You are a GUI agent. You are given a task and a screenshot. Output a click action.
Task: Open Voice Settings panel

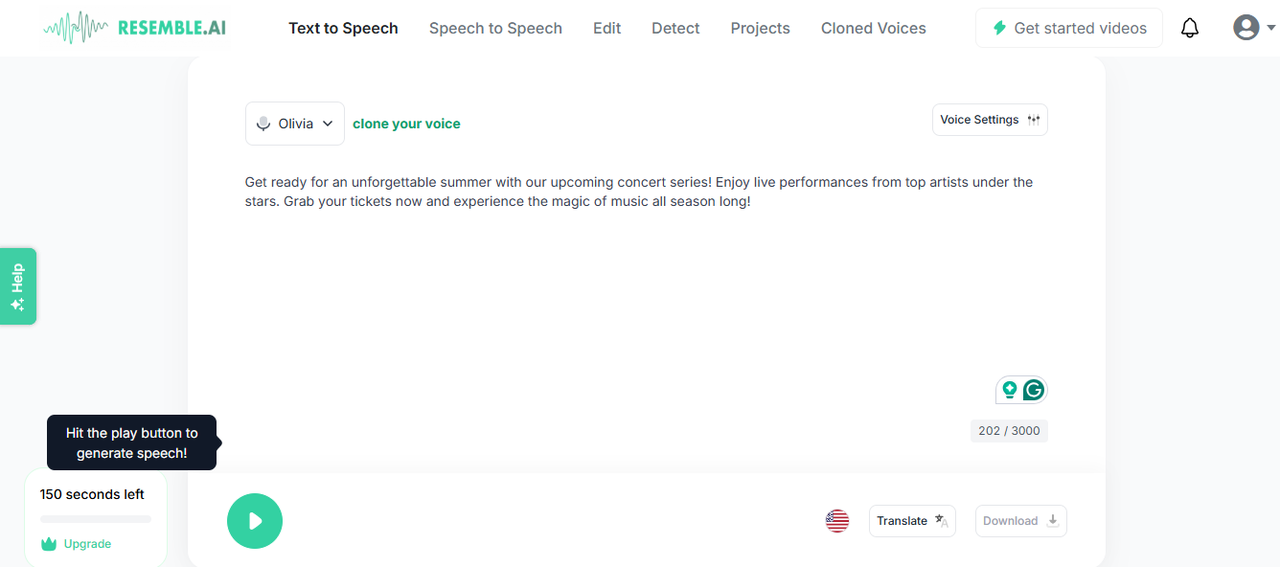[989, 120]
